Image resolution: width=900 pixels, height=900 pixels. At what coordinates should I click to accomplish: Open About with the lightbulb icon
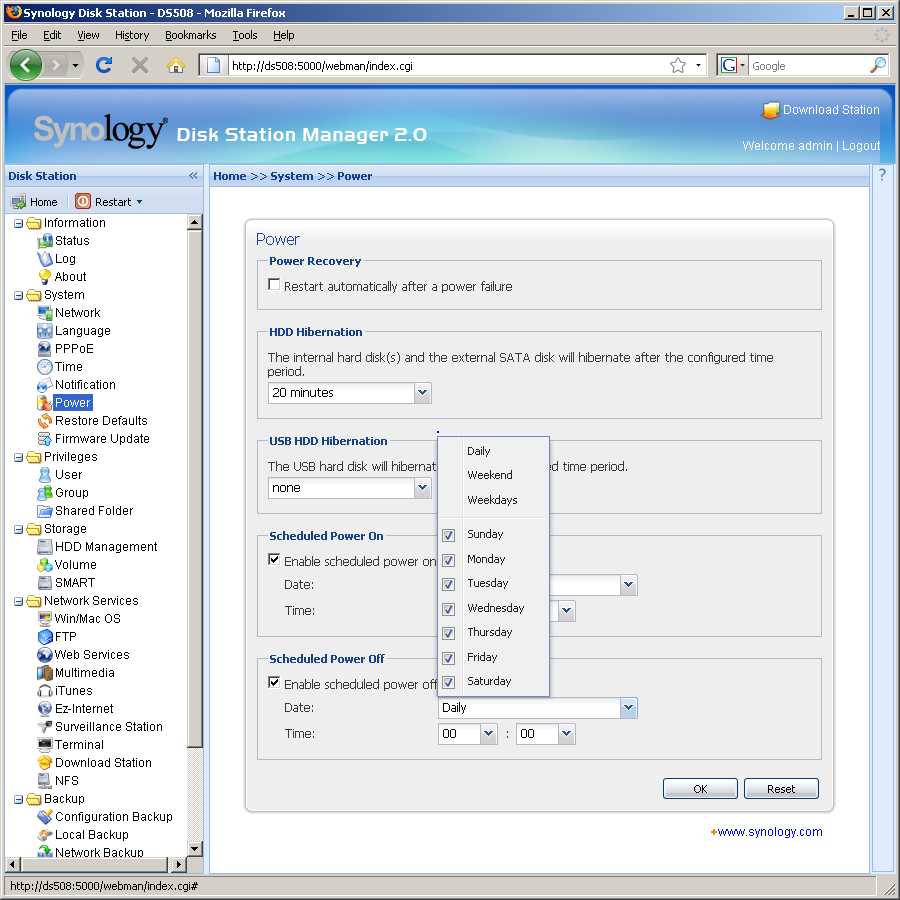[x=45, y=277]
